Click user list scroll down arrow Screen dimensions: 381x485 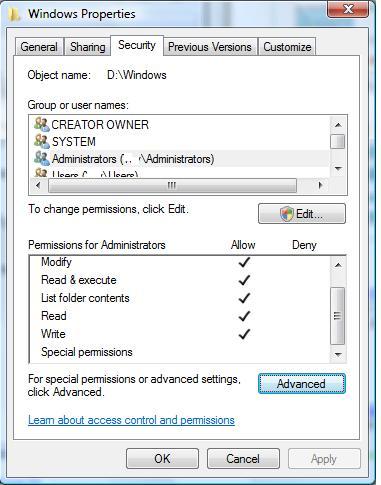[x=338, y=169]
